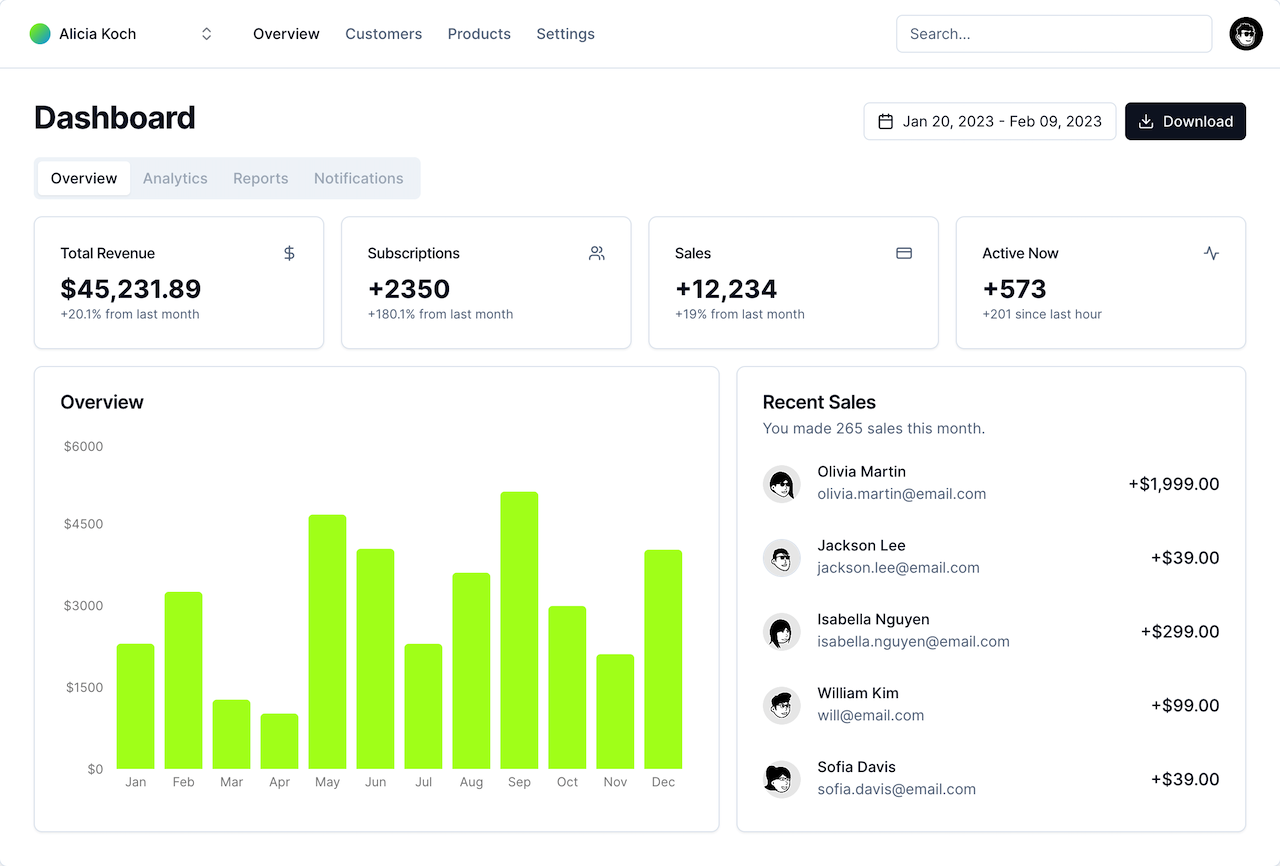Switch to the Notifications tab
This screenshot has height=866, width=1280.
(358, 178)
